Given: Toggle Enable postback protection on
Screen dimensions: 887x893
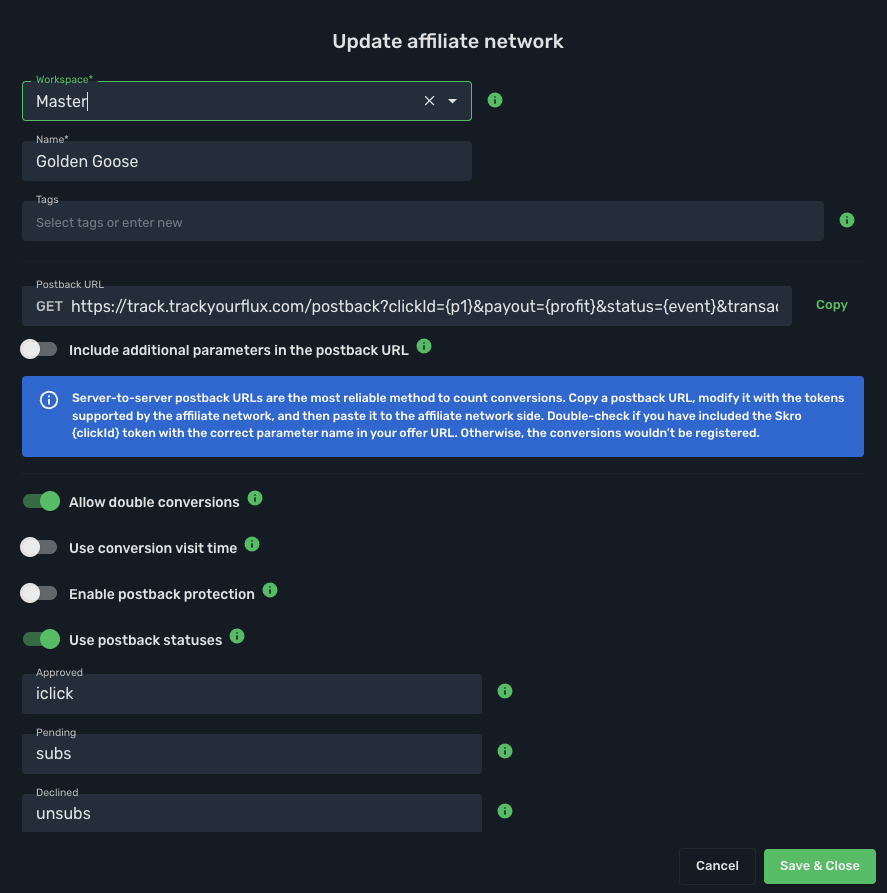Looking at the screenshot, I should (x=39, y=593).
